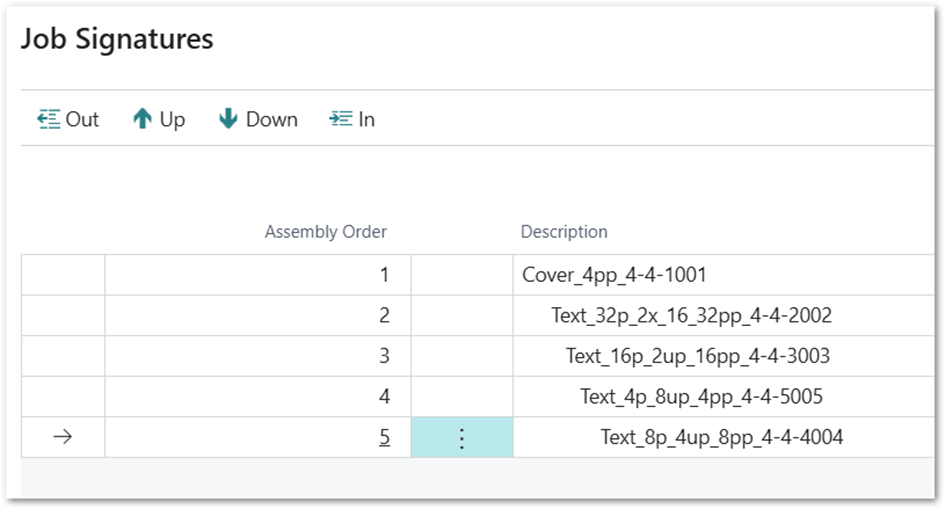Select the Text_8p_4up_8pp_4-4-4004 description
Viewport: 945px width, 509px height.
click(x=721, y=437)
